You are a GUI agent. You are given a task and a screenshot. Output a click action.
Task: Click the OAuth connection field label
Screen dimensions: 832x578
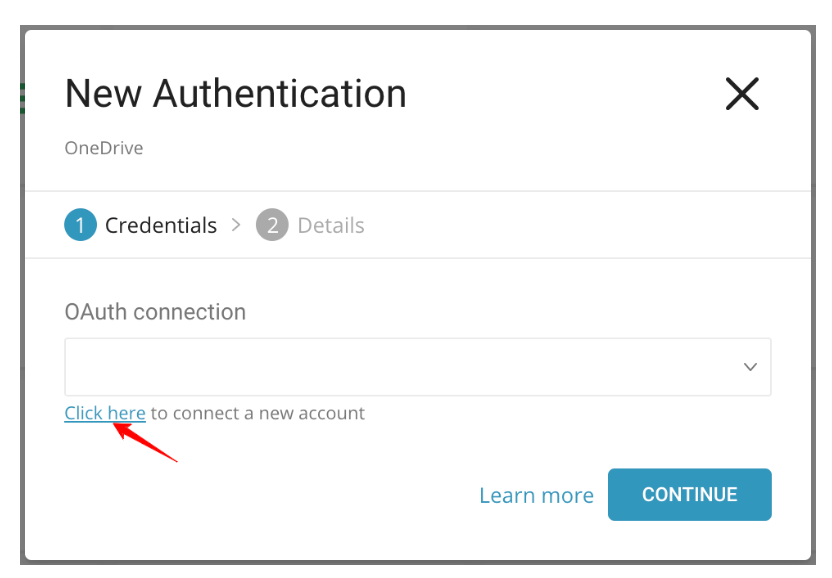point(155,312)
